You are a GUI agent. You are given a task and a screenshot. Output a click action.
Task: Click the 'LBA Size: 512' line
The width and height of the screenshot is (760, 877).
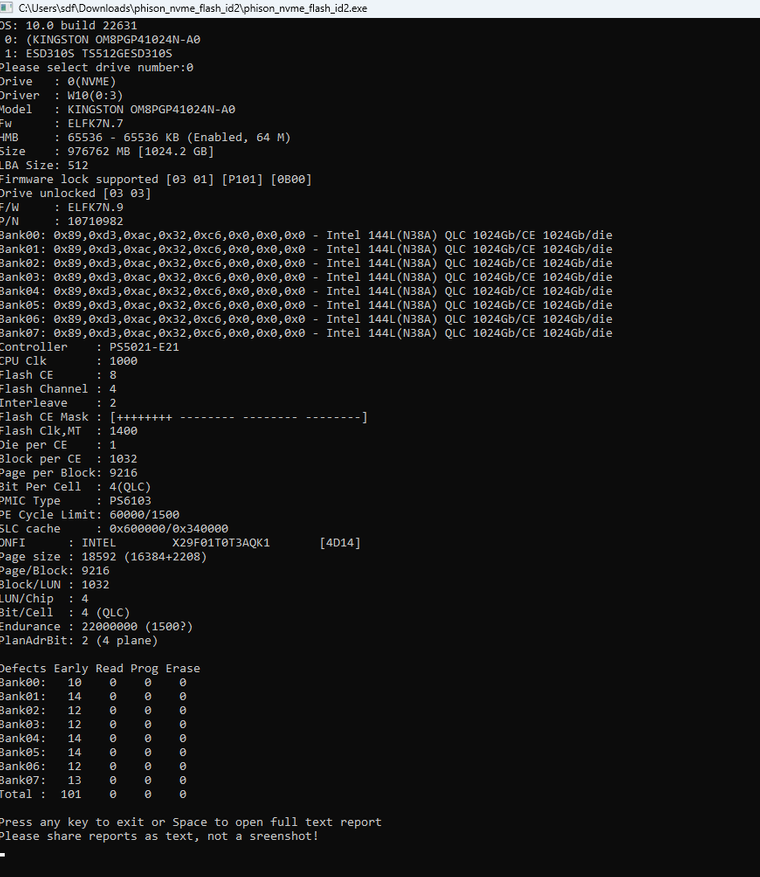click(x=44, y=166)
